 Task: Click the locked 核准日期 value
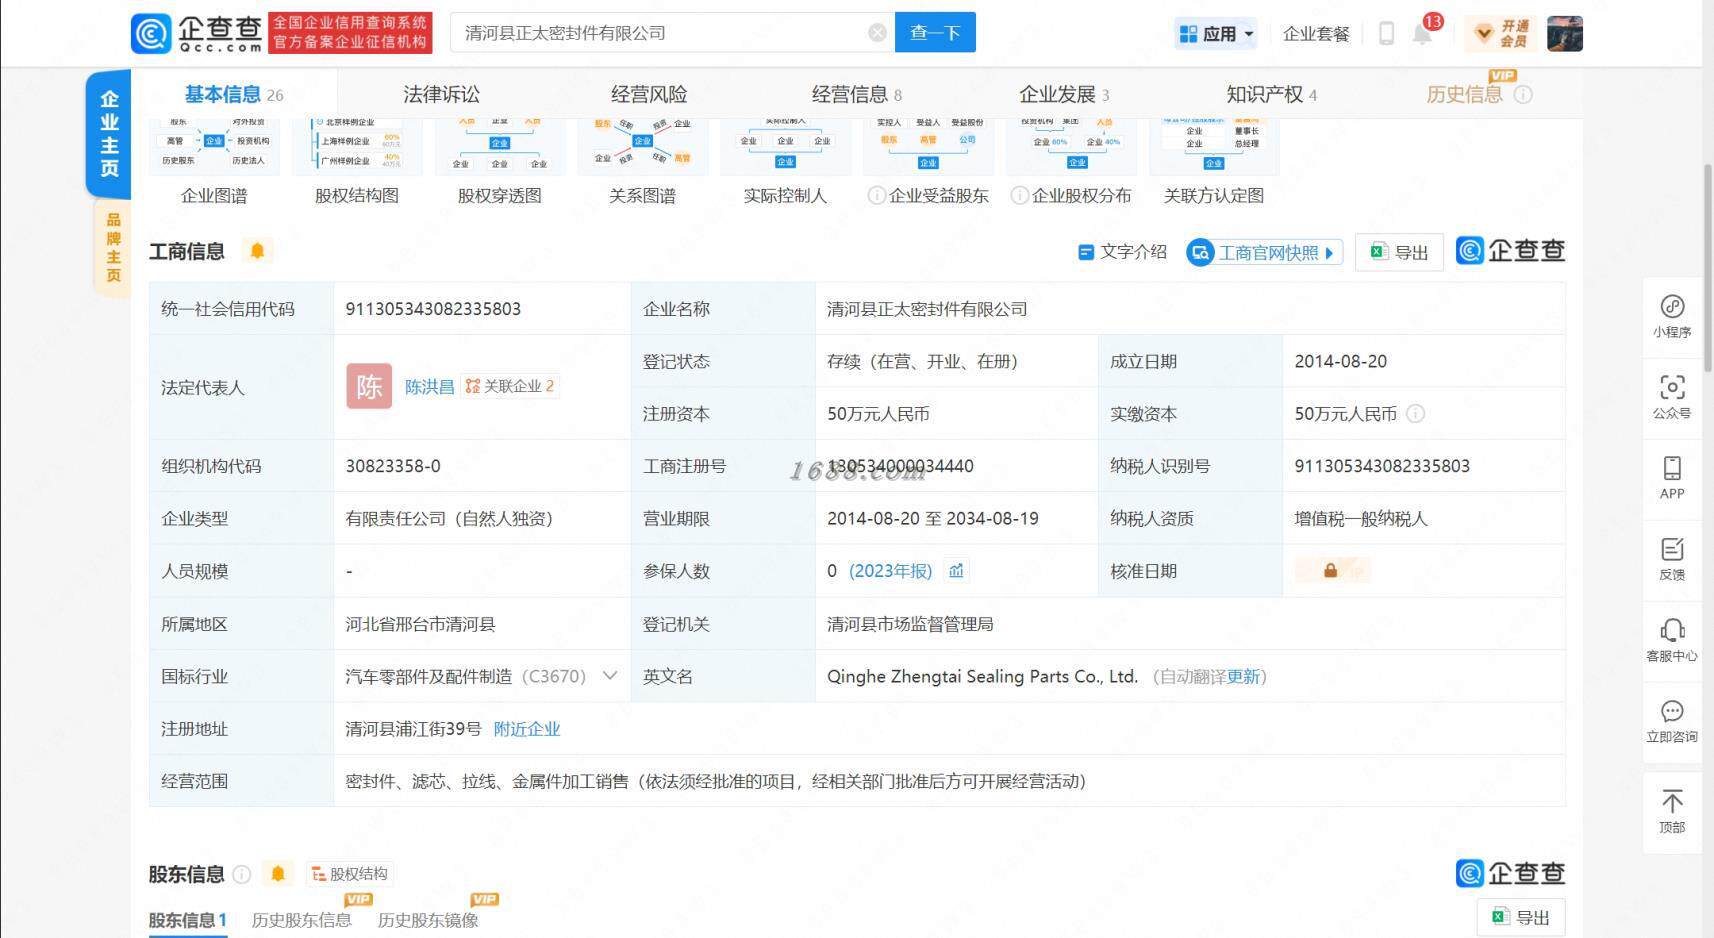tap(1332, 571)
